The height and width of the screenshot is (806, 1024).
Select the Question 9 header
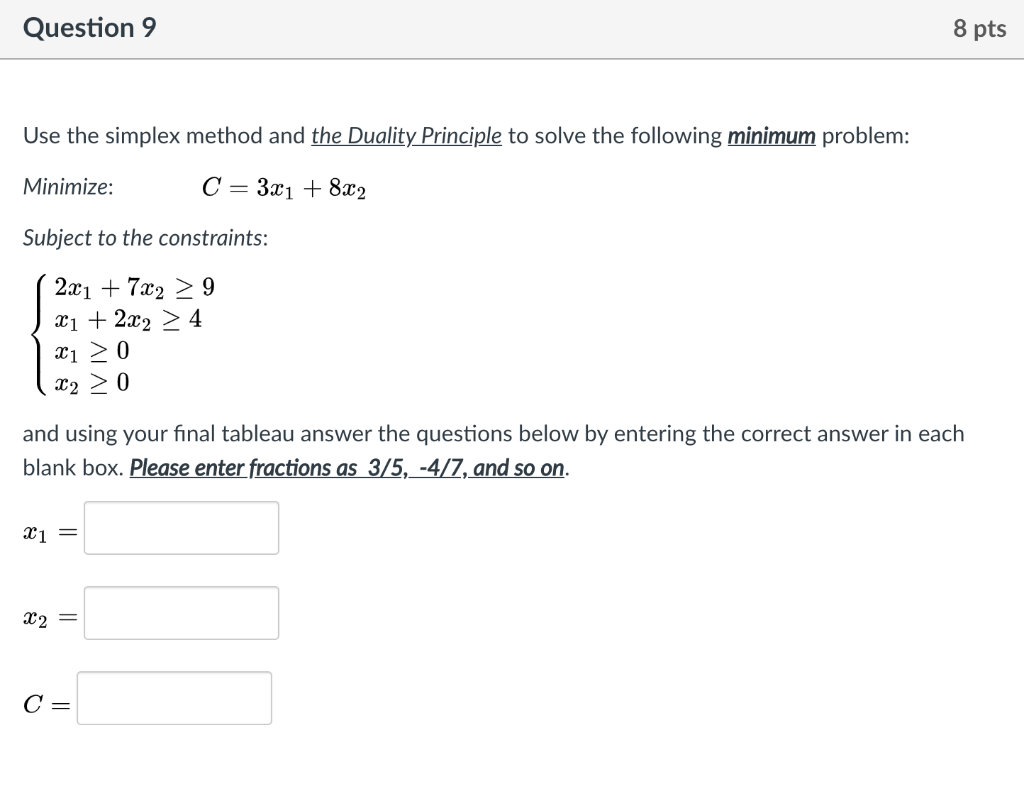pos(90,27)
